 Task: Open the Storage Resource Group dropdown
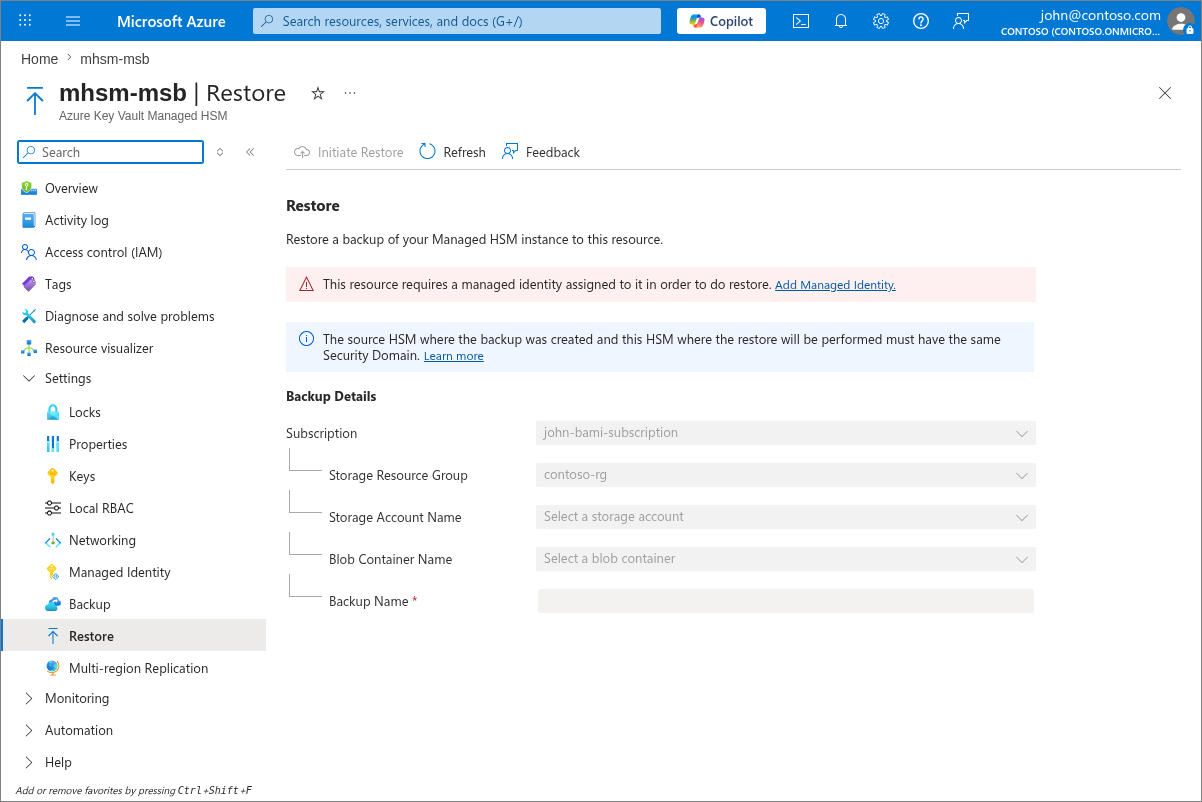coord(785,475)
